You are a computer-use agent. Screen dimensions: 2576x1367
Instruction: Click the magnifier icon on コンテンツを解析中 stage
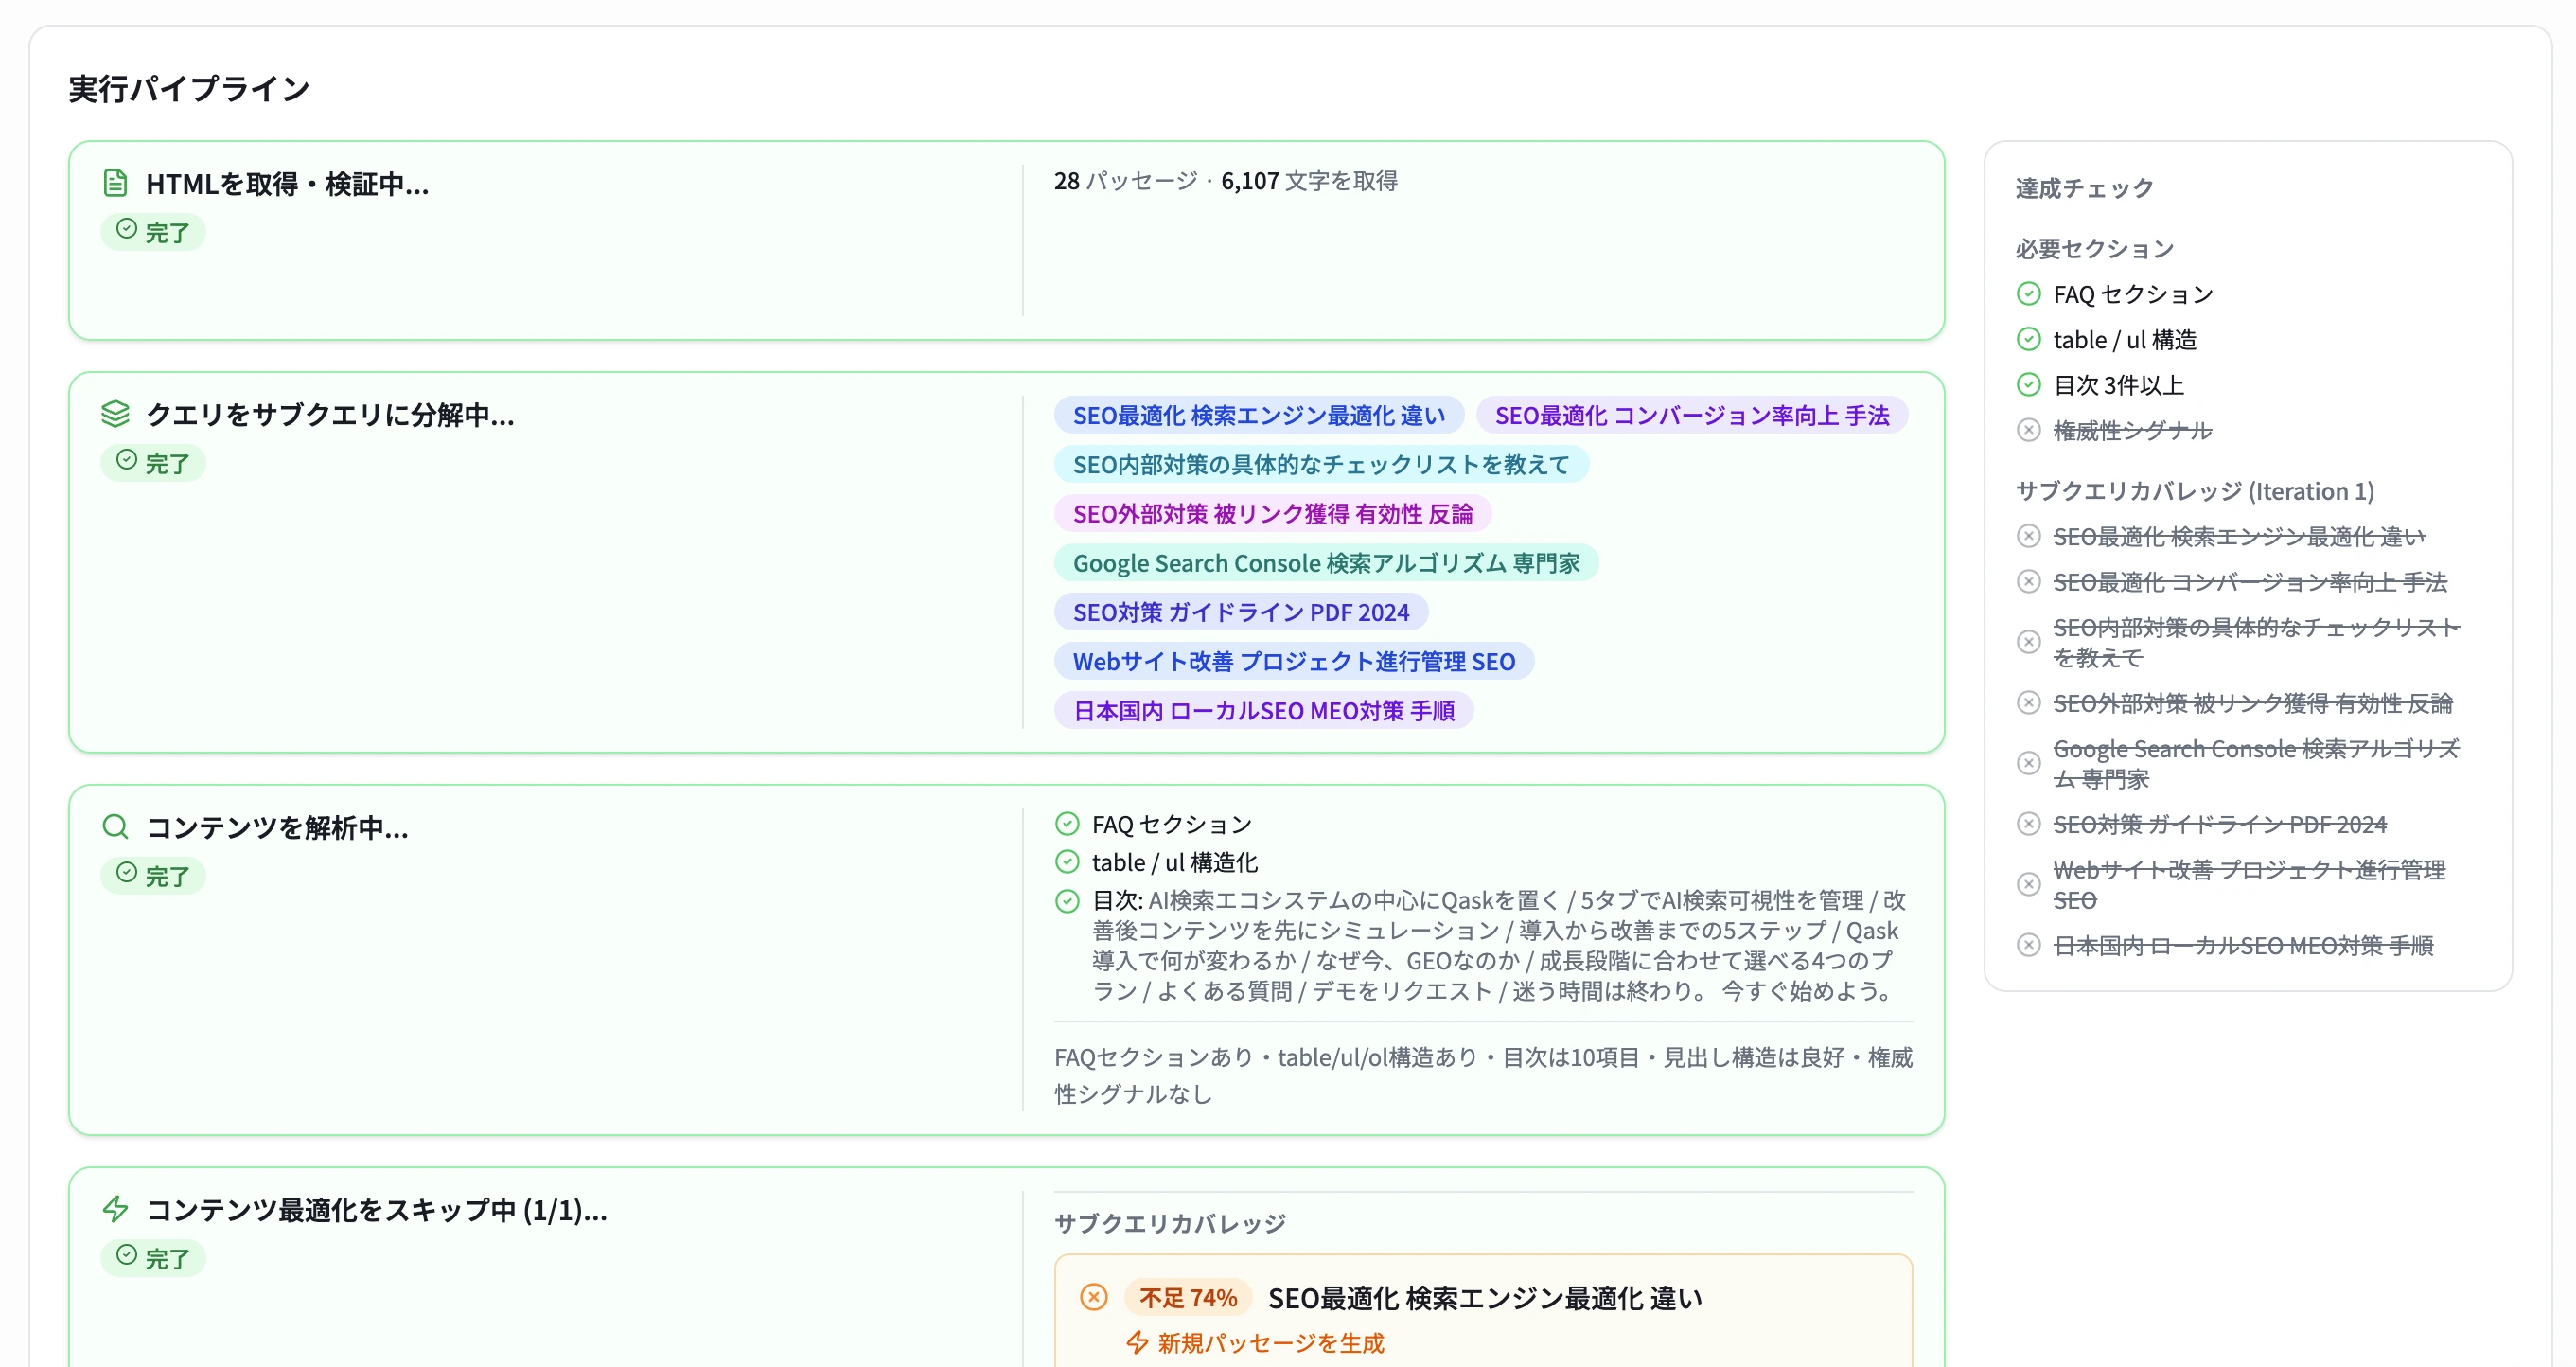pos(115,826)
